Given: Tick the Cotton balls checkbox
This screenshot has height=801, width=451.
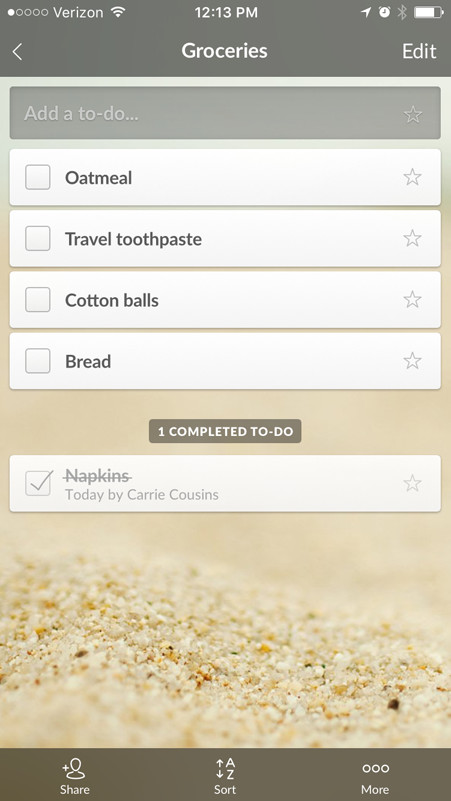Looking at the screenshot, I should 38,300.
